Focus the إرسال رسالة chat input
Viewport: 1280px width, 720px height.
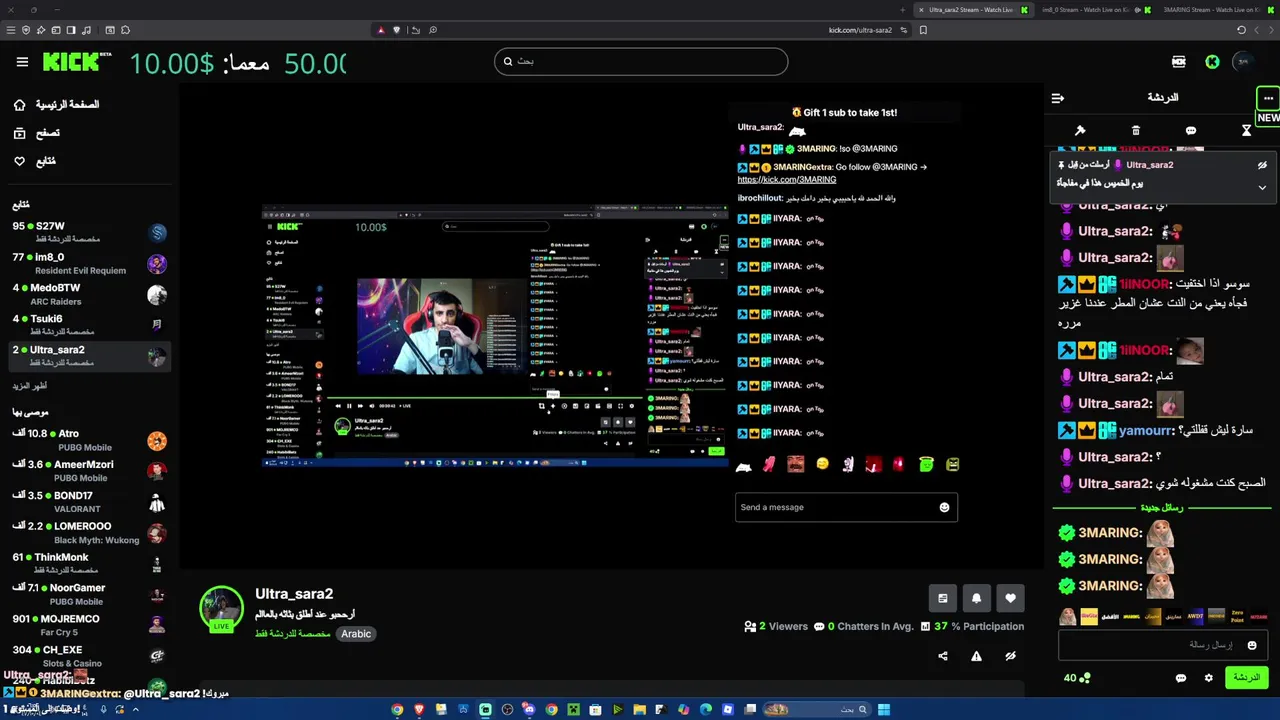[1162, 645]
